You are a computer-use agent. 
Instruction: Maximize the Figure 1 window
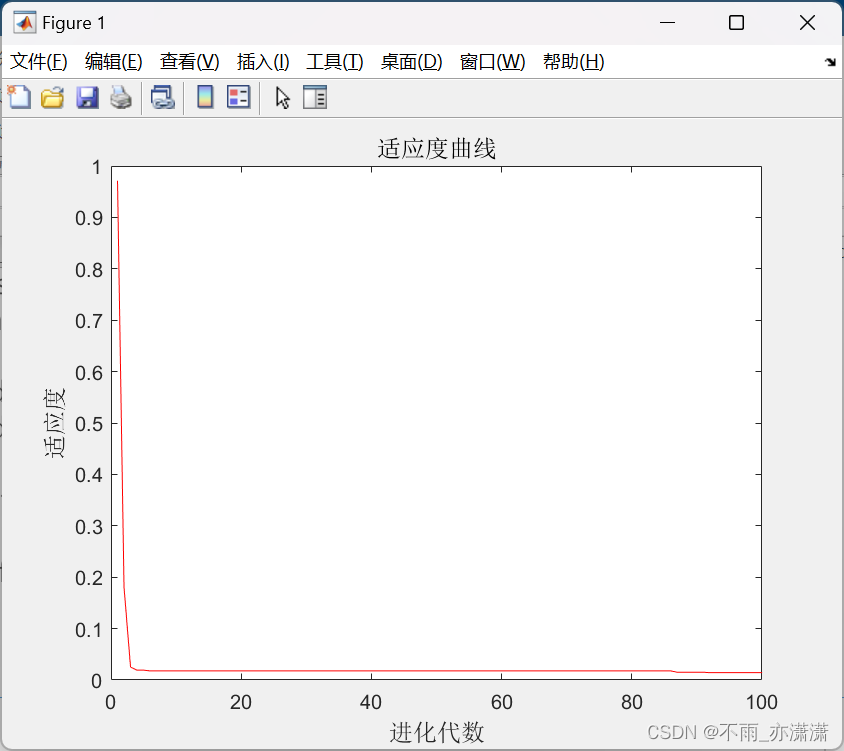(736, 23)
